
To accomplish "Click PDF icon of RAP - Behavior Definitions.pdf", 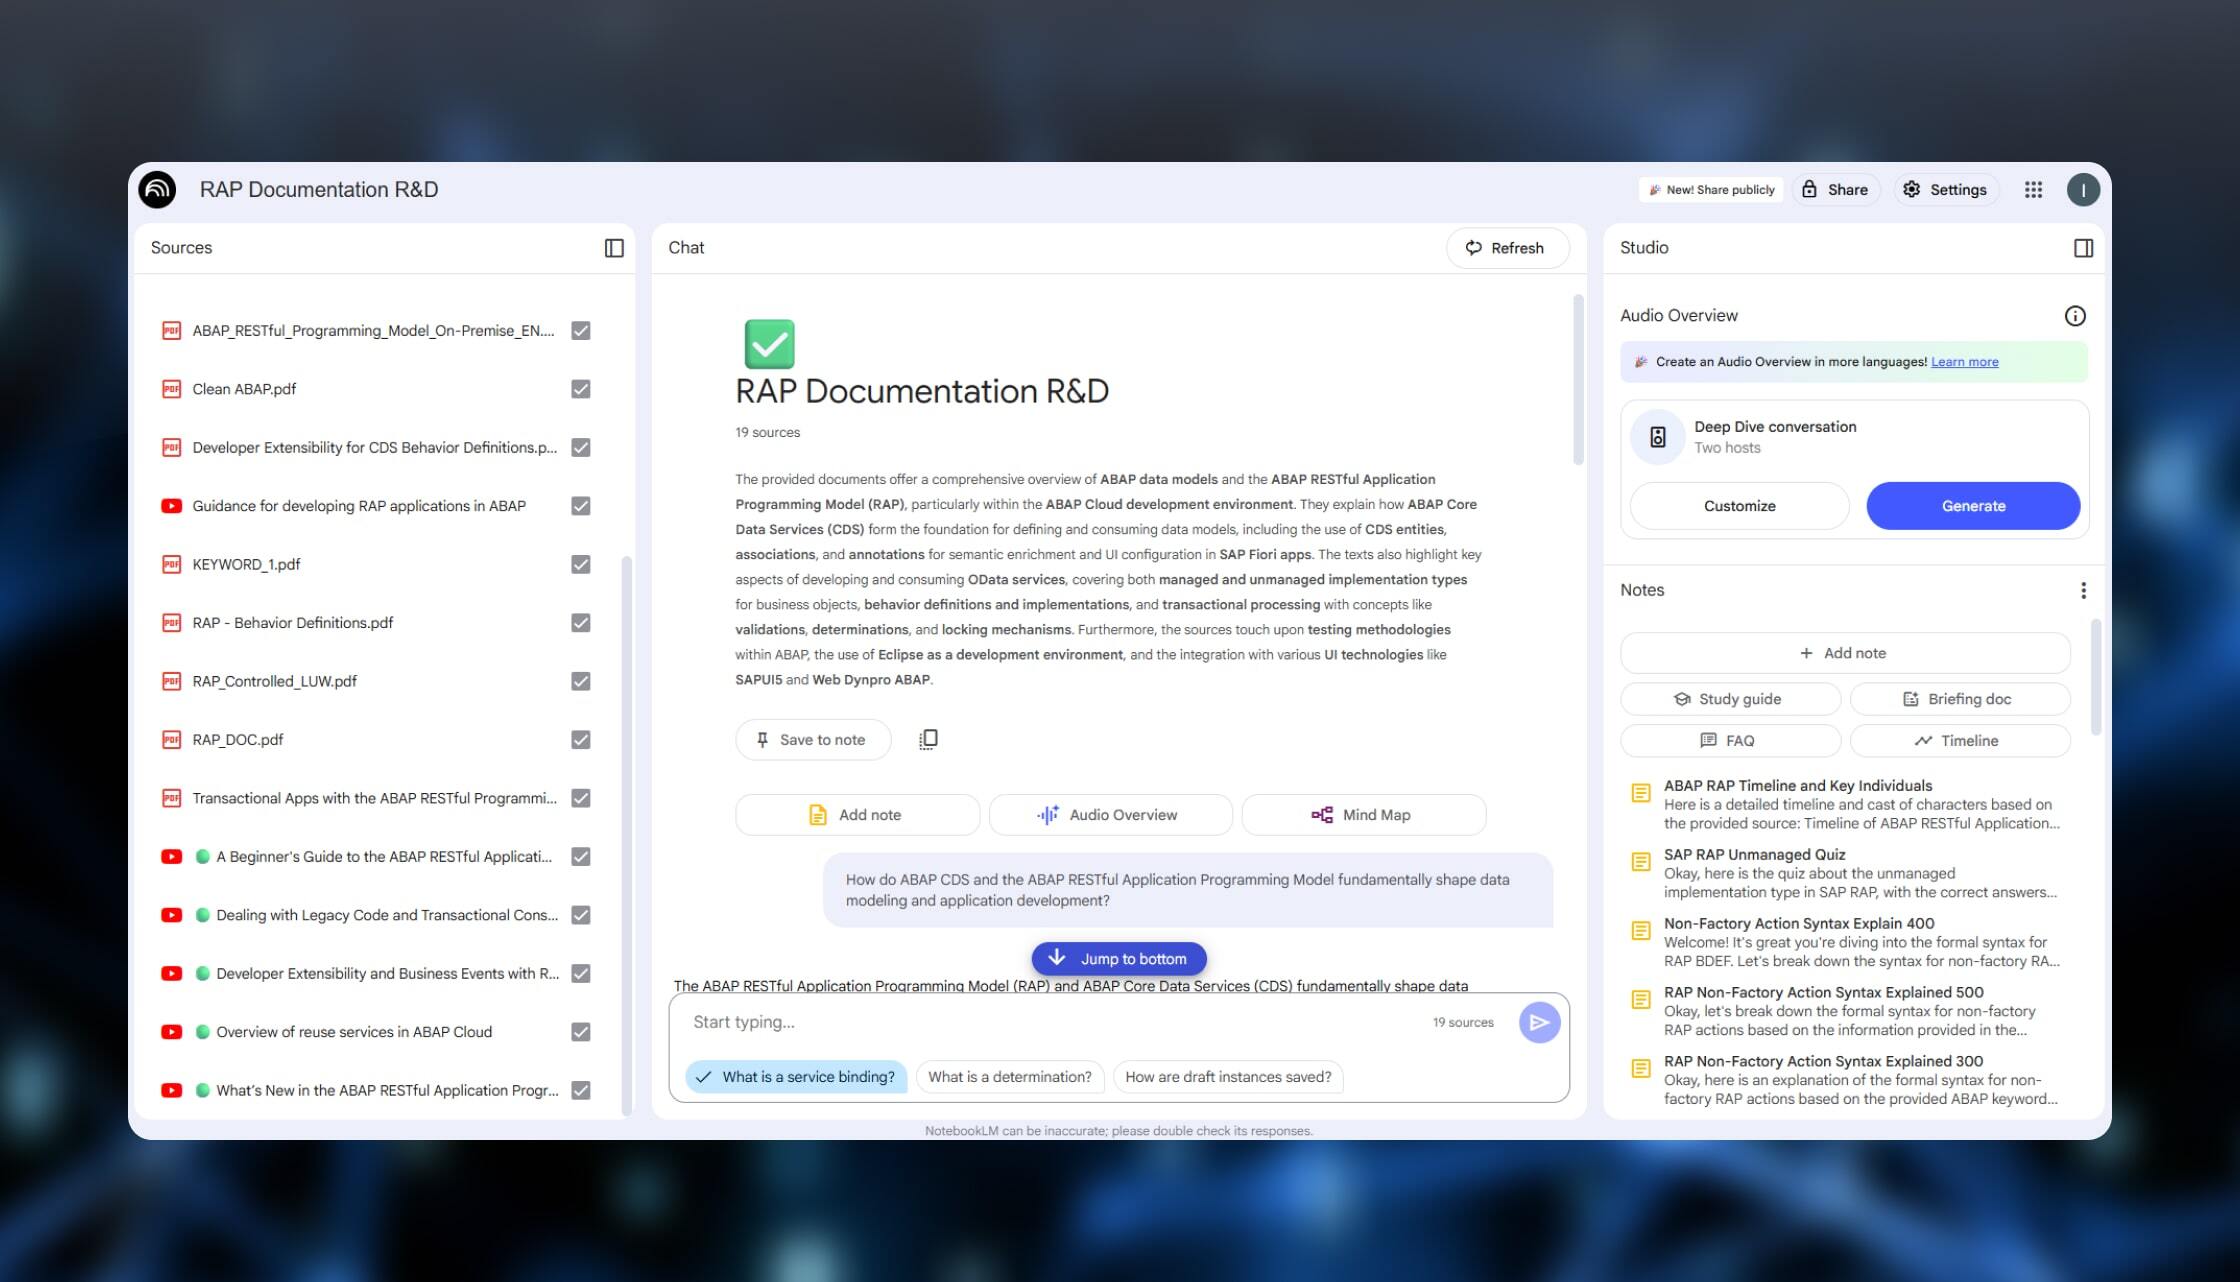I will (x=171, y=623).
